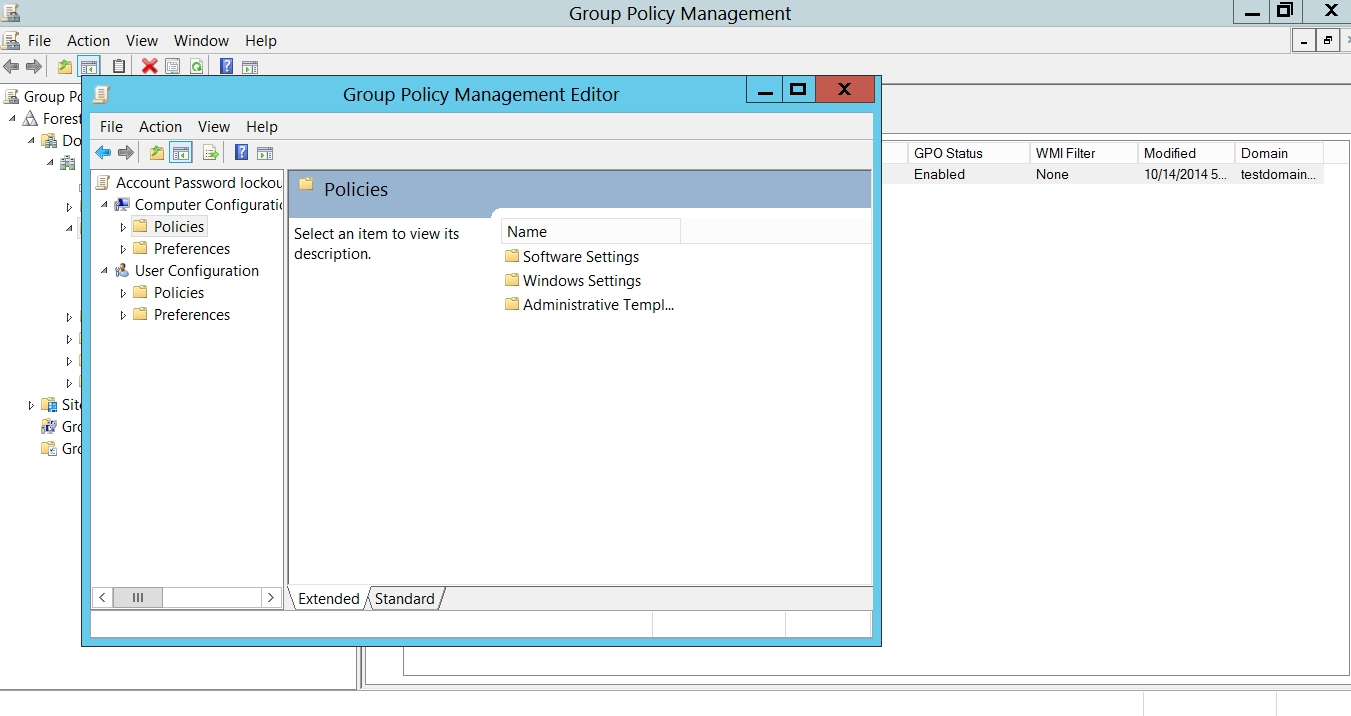The image size is (1351, 716).
Task: Click the red X Delete icon in main toolbar
Action: (x=149, y=67)
